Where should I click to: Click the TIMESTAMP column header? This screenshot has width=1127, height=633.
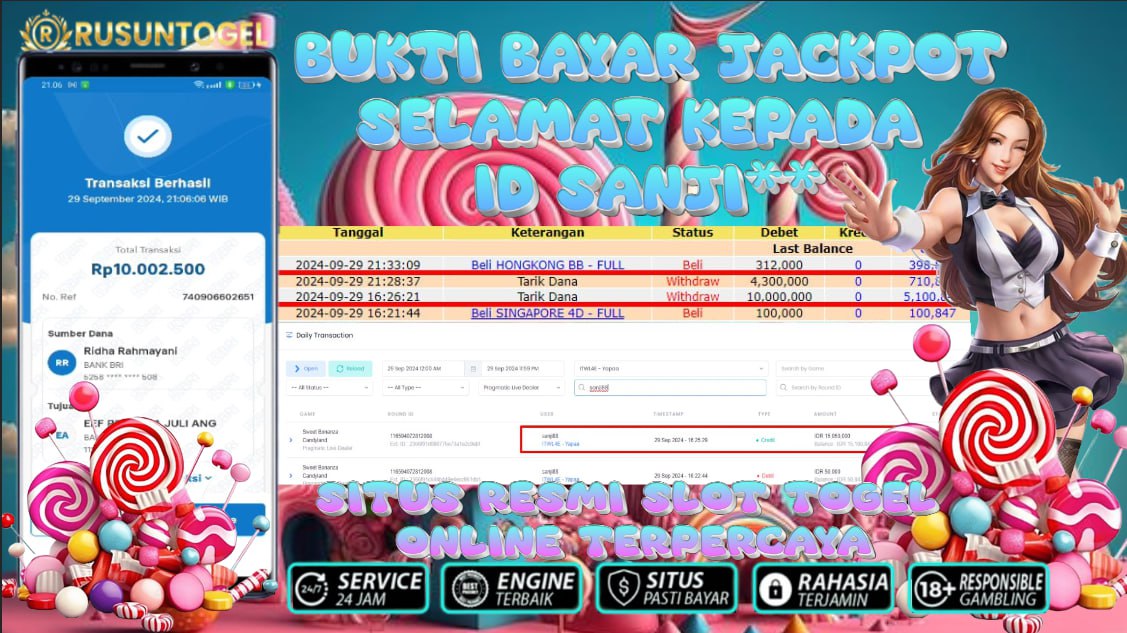point(668,414)
